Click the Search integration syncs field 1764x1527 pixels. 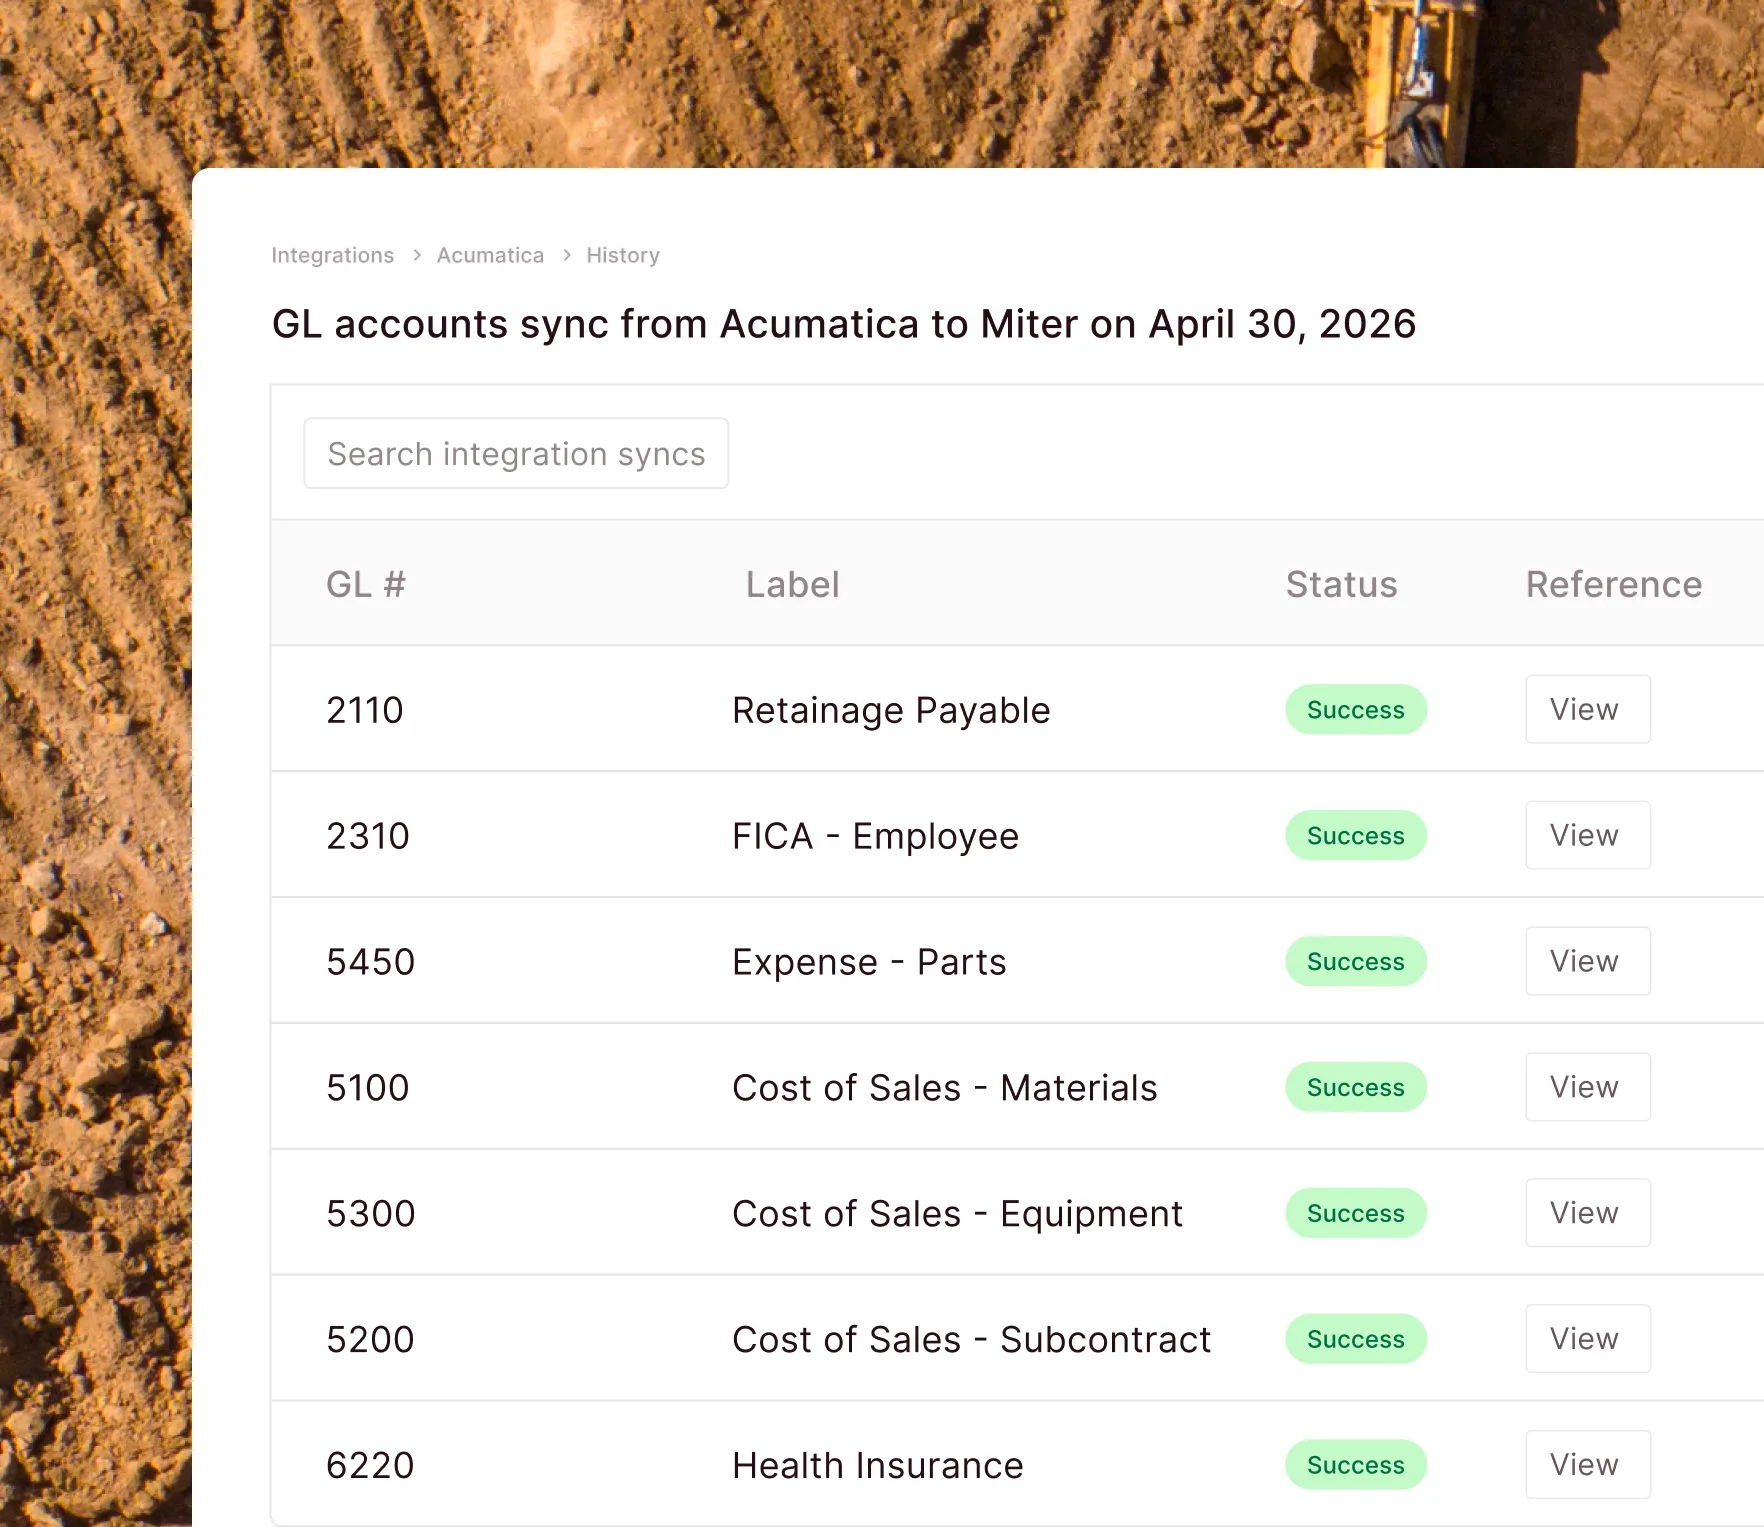(x=516, y=453)
